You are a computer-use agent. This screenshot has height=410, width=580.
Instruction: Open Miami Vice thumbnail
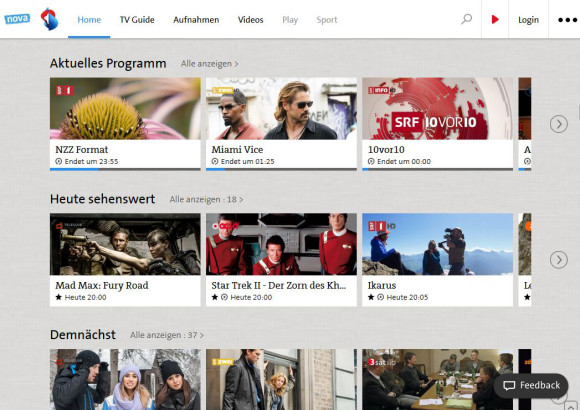(281, 108)
